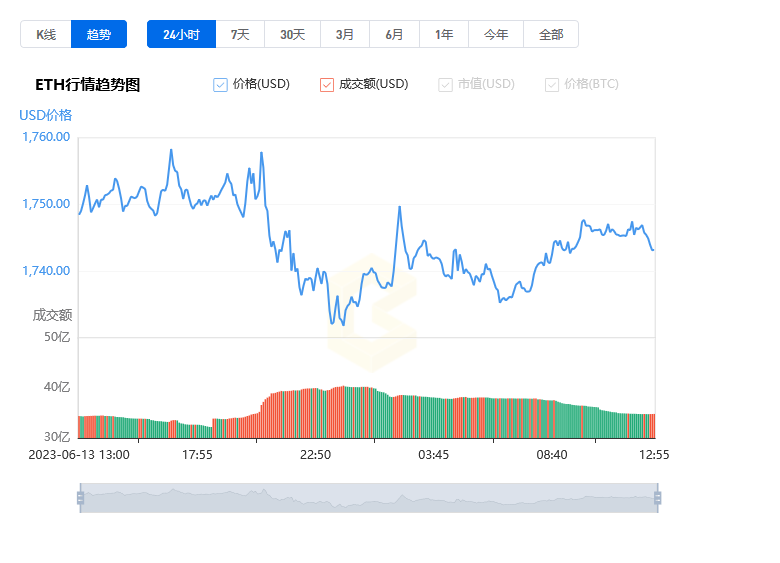The width and height of the screenshot is (780, 563).
Task: Select the 1年 time range
Action: [444, 34]
